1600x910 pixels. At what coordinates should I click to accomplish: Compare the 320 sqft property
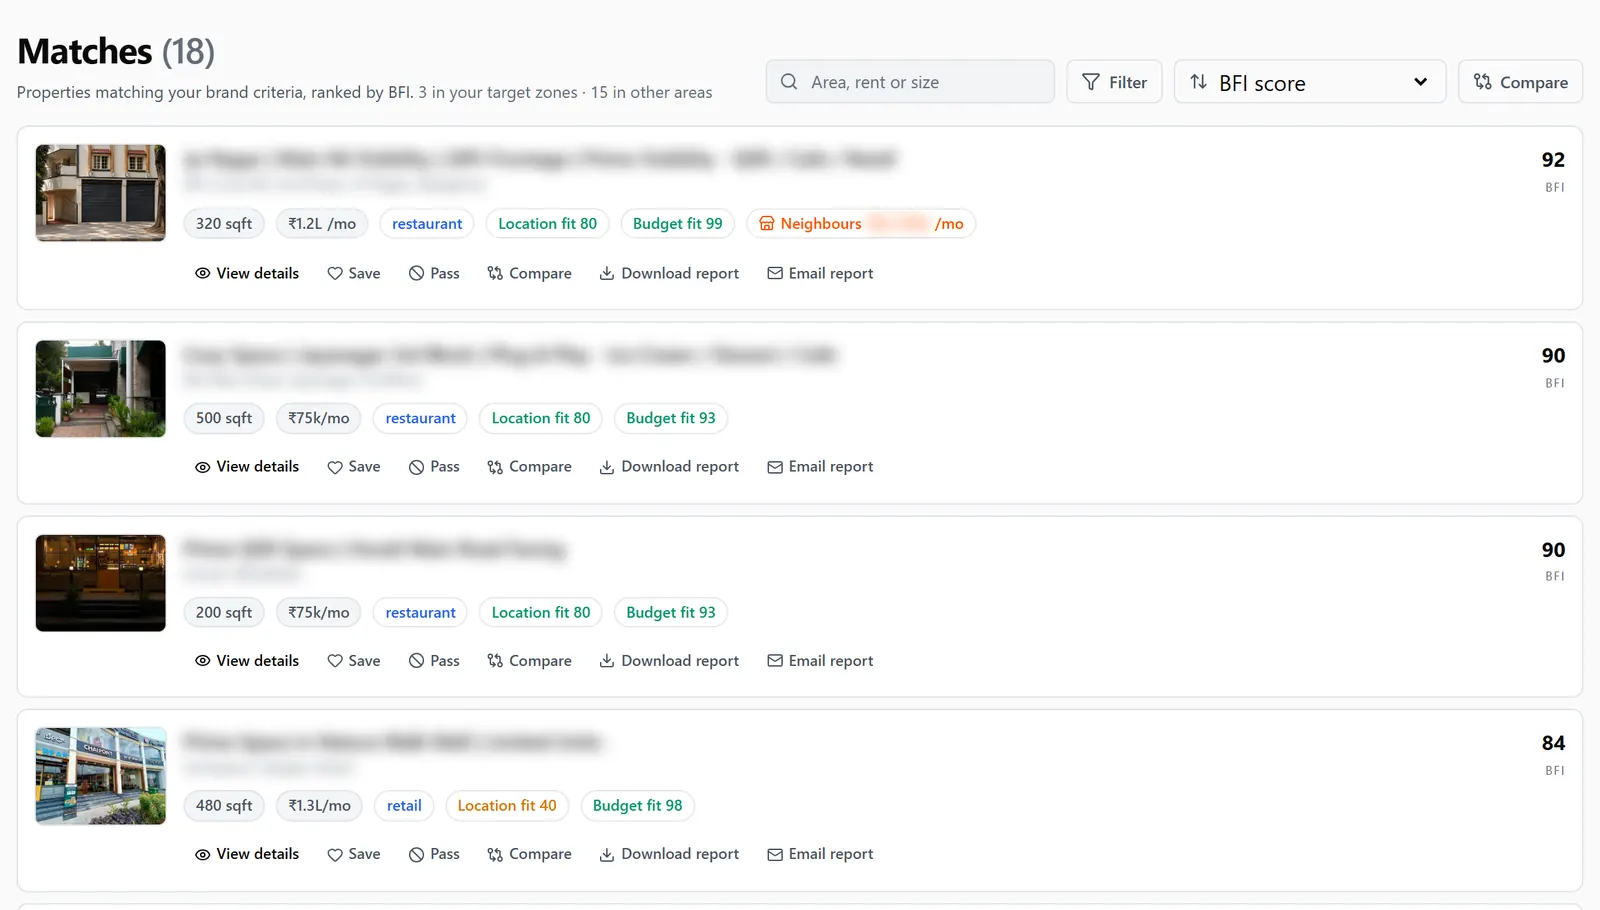pyautogui.click(x=529, y=273)
